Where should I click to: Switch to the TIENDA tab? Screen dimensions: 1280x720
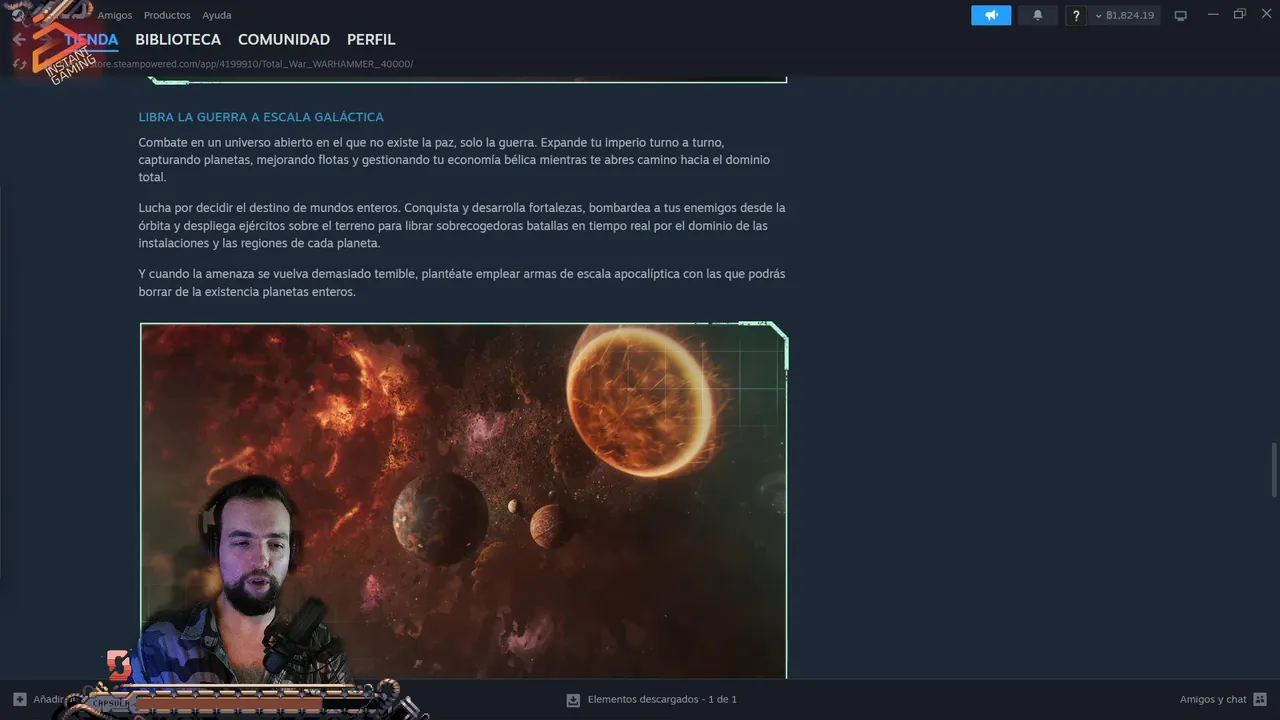(x=91, y=40)
